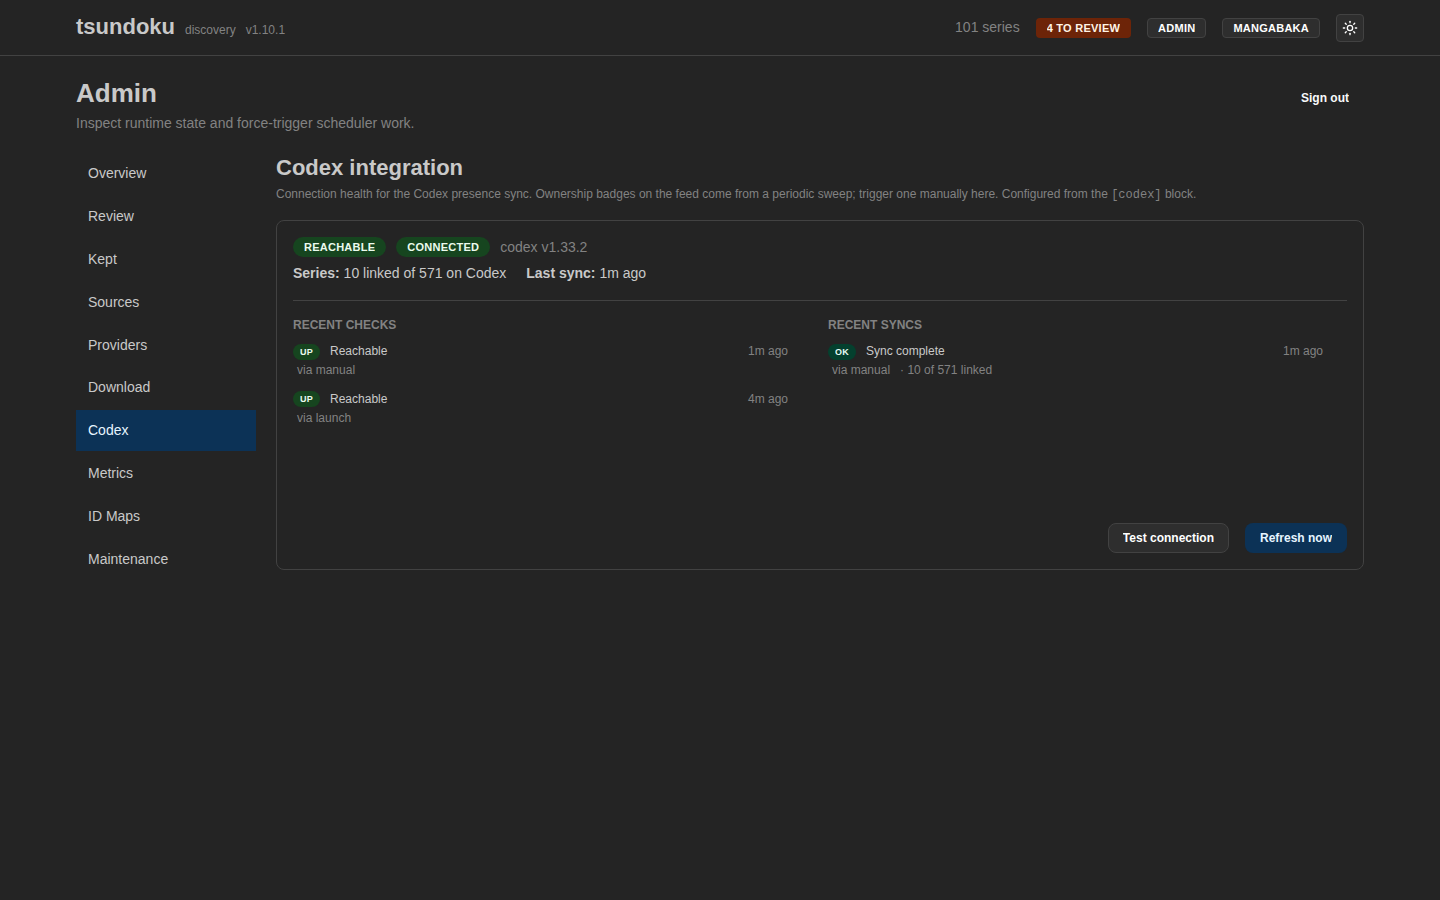Click the 'Series: 10 linked of 571 on Codex' text
The image size is (1440, 900).
399,273
